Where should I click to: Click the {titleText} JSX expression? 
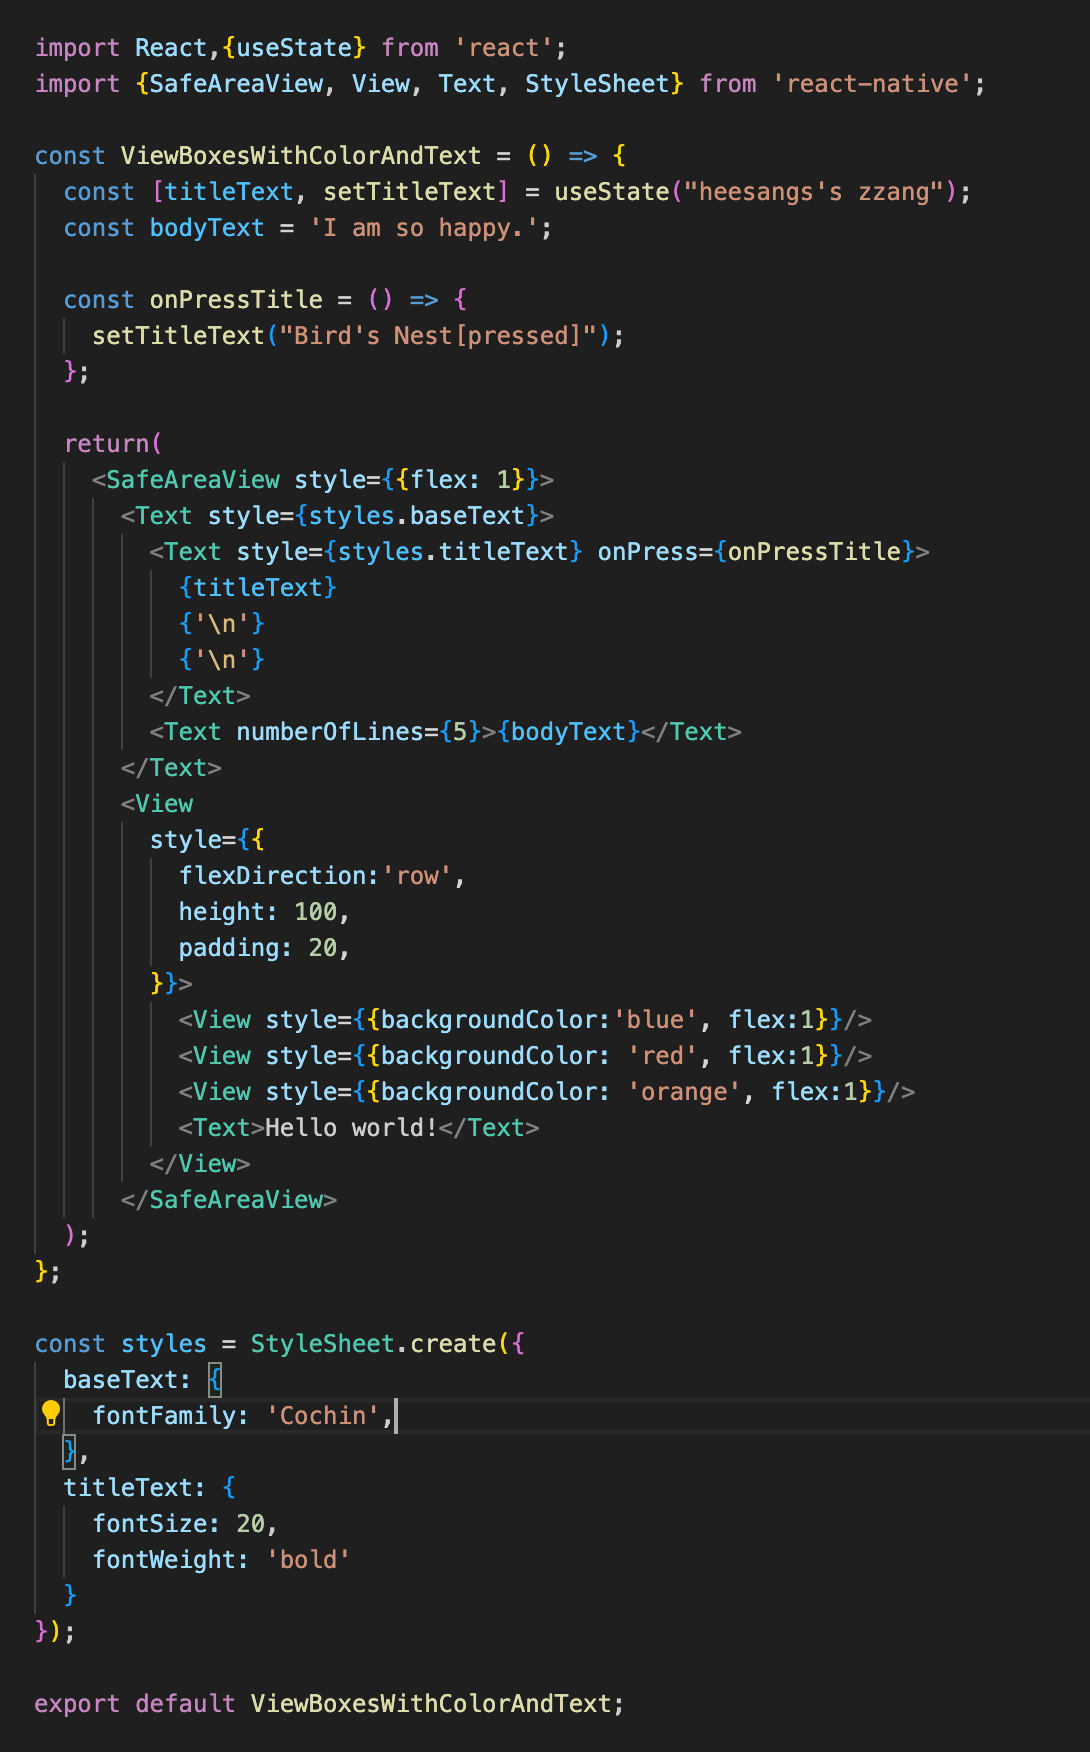[x=258, y=588]
